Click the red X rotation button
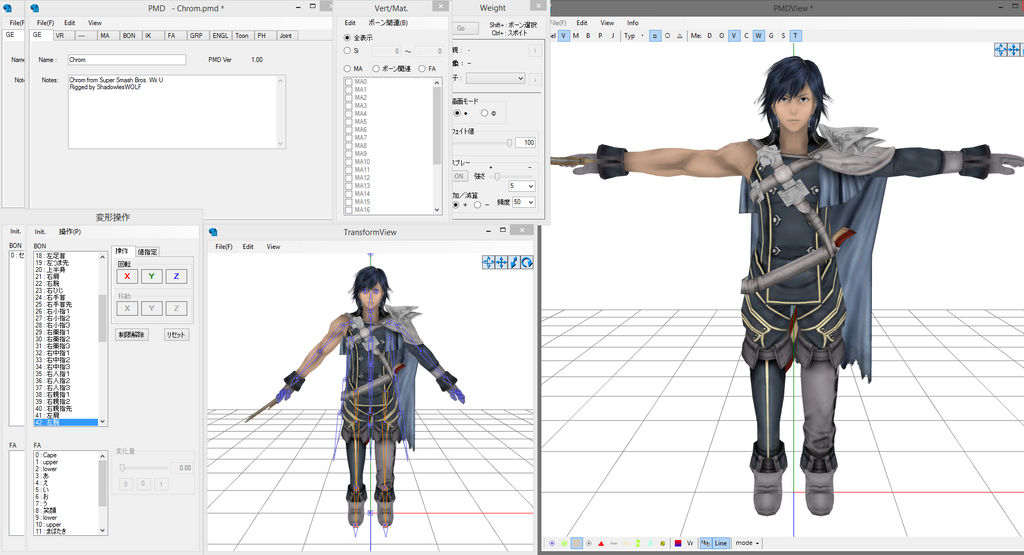This screenshot has width=1024, height=555. (127, 276)
